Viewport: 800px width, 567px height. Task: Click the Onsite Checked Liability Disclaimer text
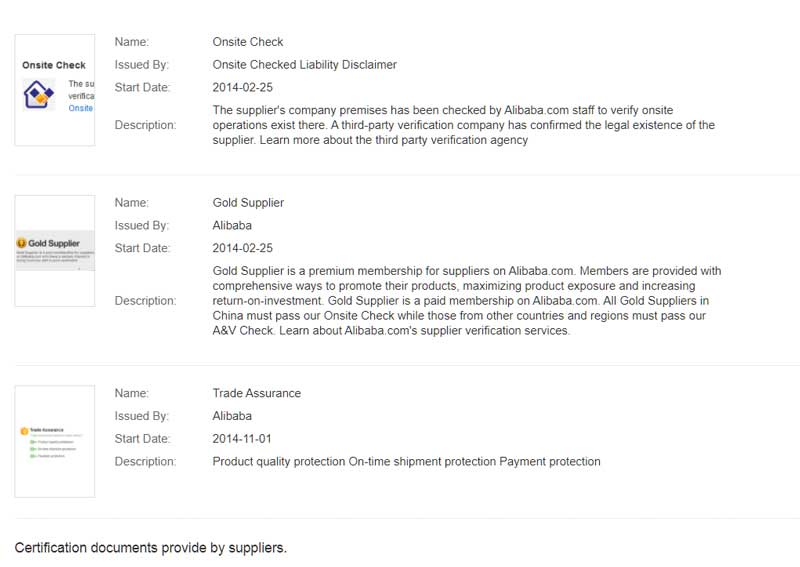click(304, 65)
